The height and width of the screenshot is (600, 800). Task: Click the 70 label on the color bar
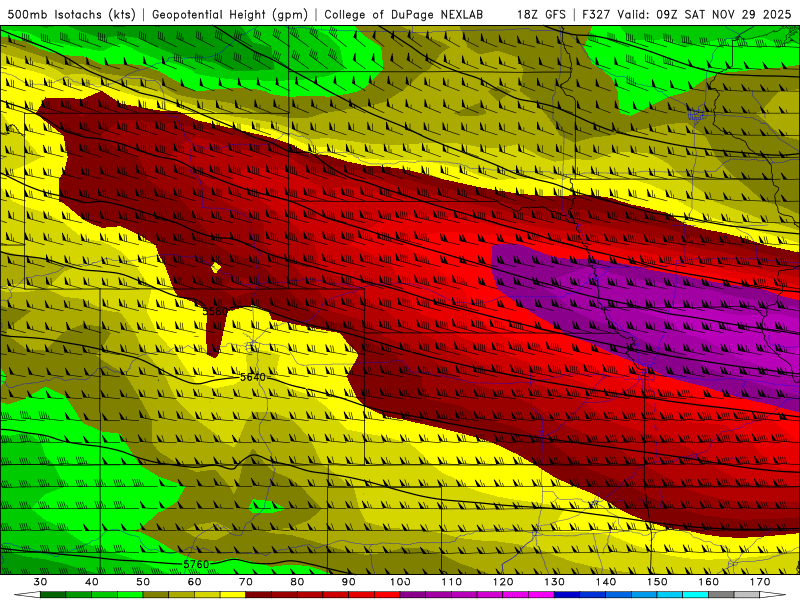point(246,582)
